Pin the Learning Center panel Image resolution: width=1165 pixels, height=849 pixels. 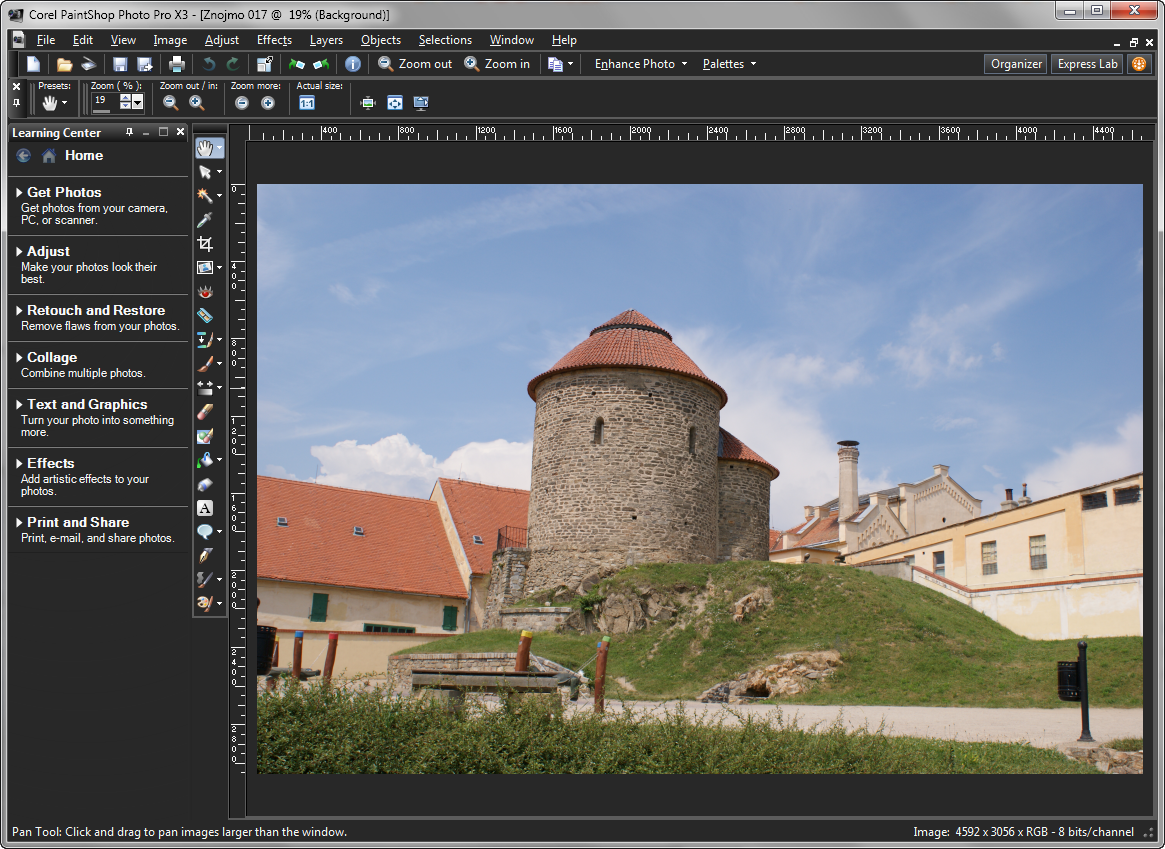pyautogui.click(x=128, y=131)
